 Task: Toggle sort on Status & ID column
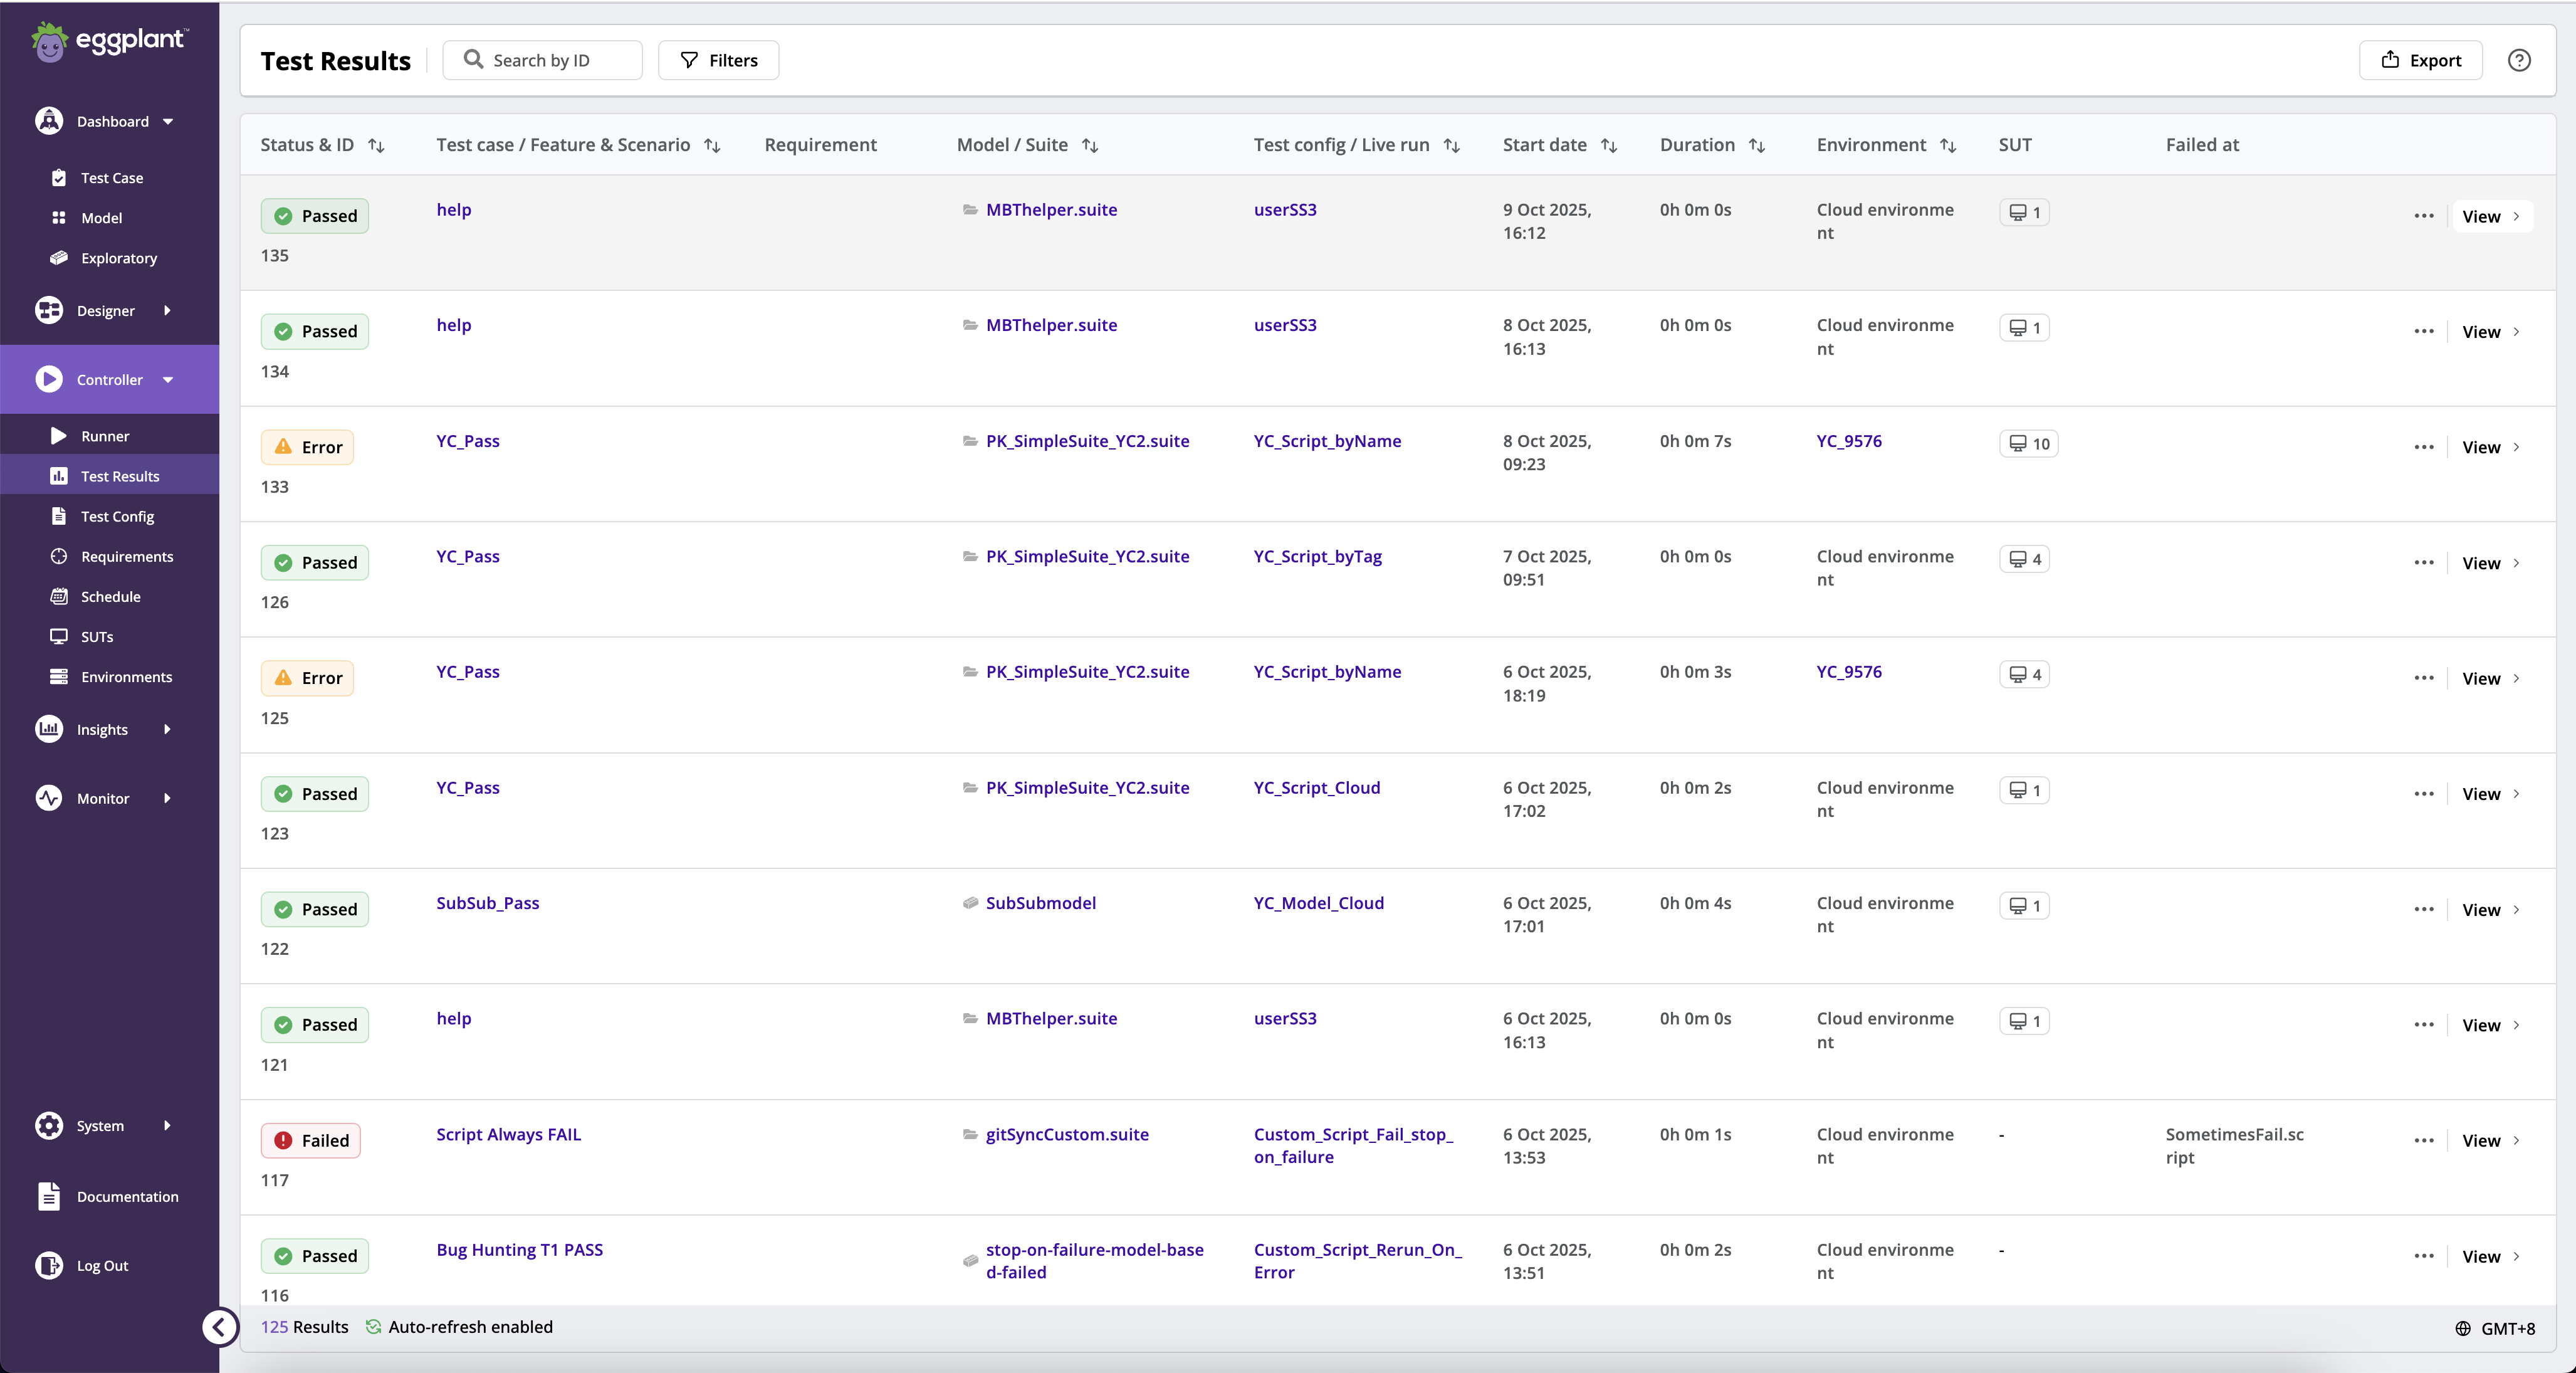(x=377, y=146)
